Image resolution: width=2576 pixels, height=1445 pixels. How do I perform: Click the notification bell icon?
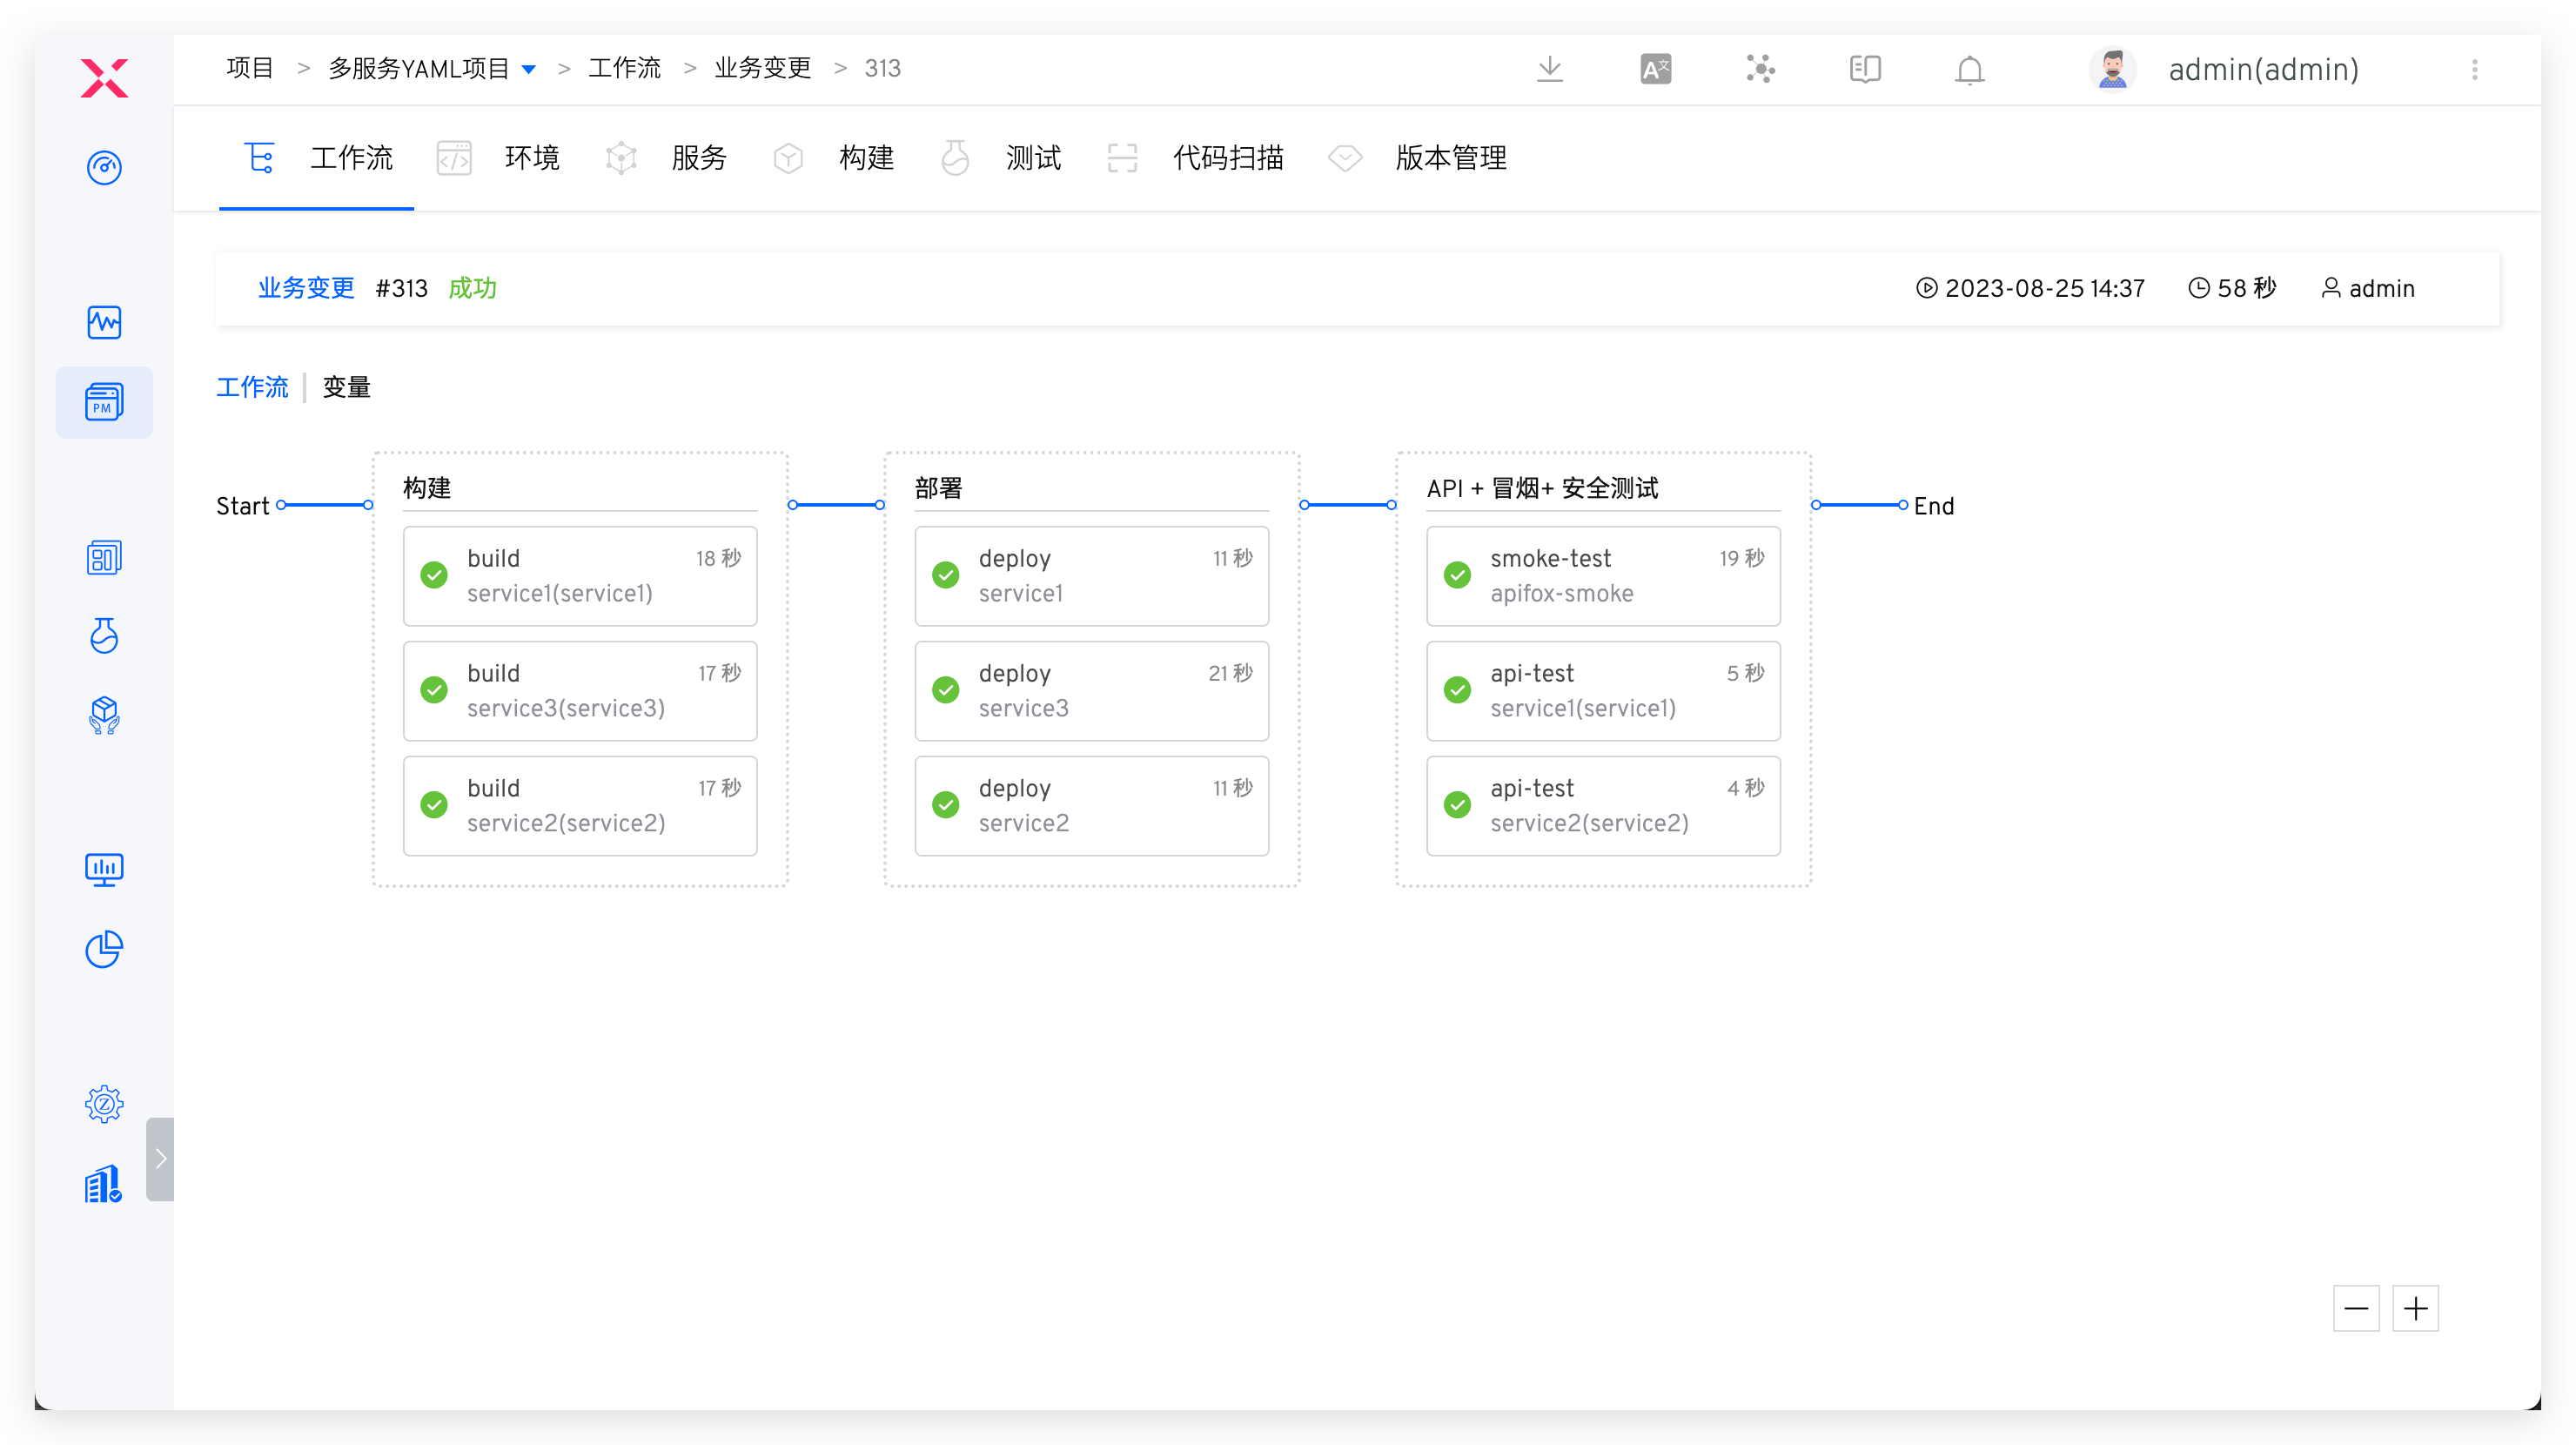click(1969, 70)
